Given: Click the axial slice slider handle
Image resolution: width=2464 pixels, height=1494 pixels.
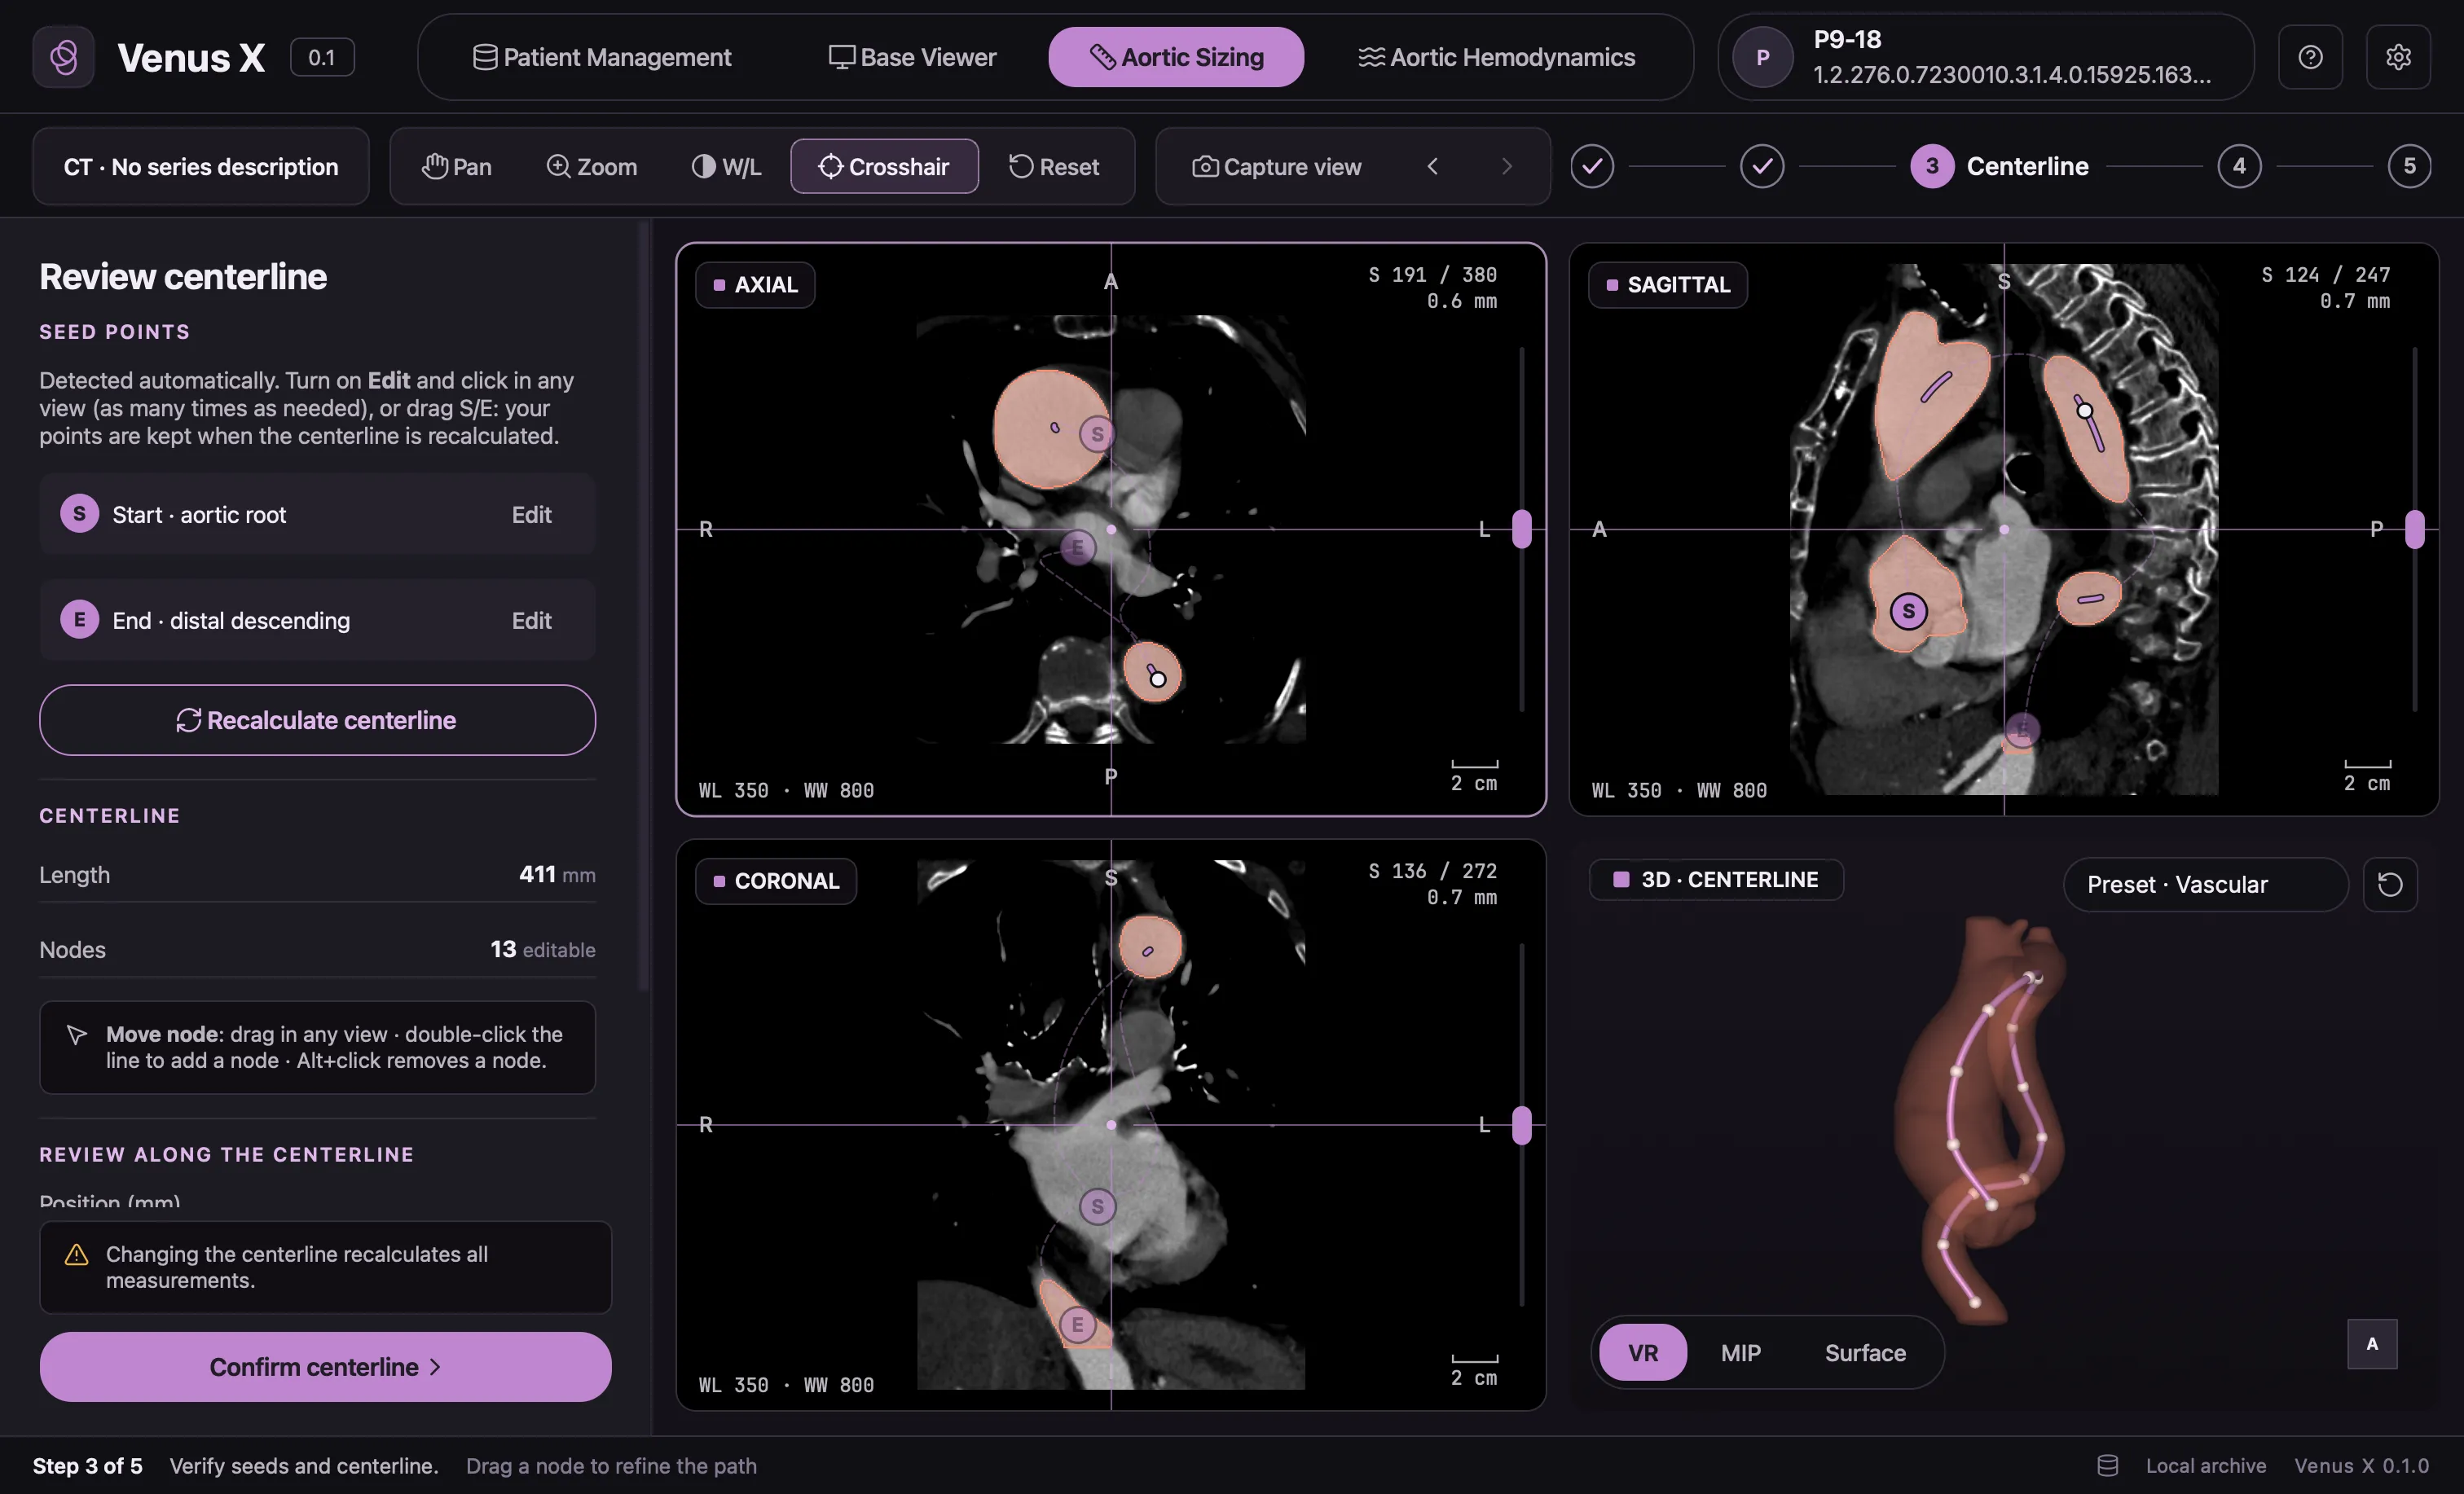Looking at the screenshot, I should pos(1521,529).
